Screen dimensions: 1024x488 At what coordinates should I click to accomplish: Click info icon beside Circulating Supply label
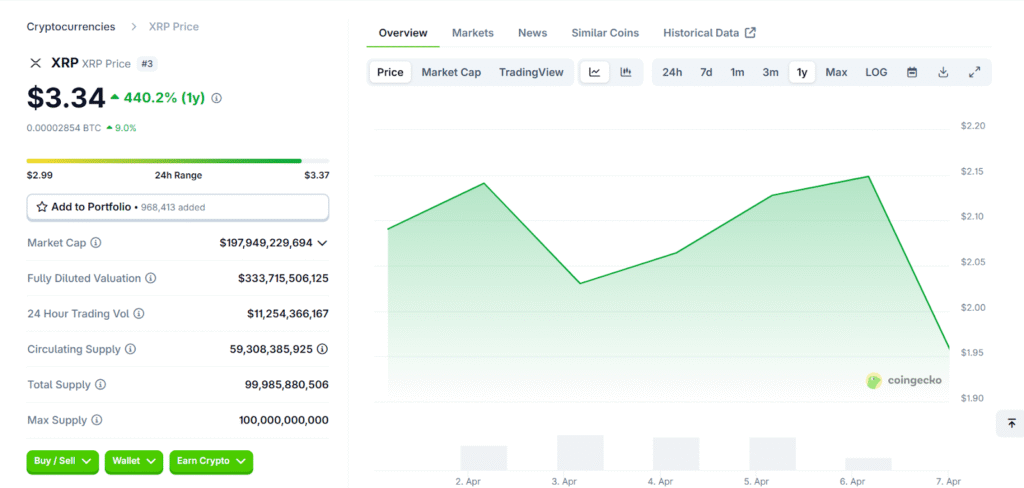(x=131, y=350)
